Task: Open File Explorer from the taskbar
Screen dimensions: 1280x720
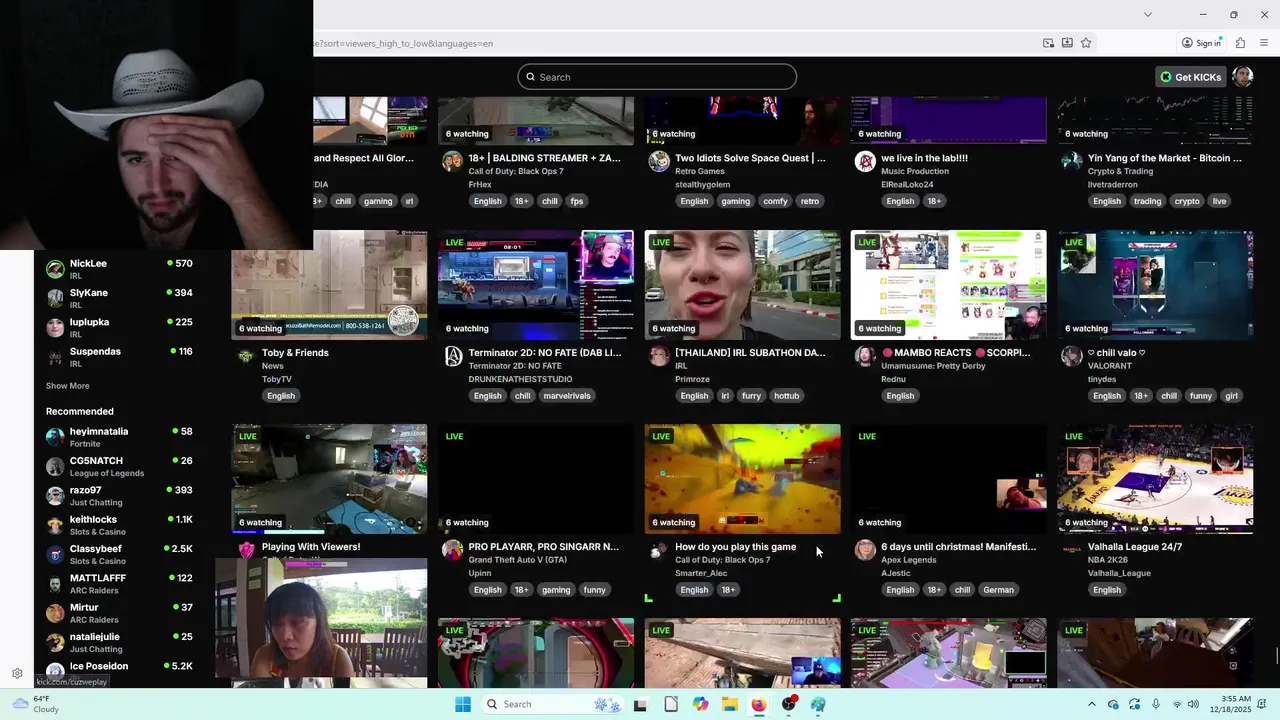Action: point(730,704)
